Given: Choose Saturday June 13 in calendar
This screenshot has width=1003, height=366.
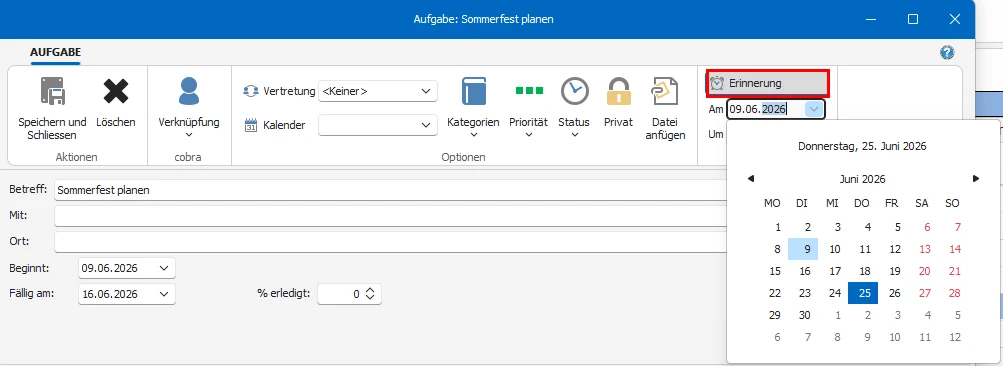Looking at the screenshot, I should tap(924, 250).
